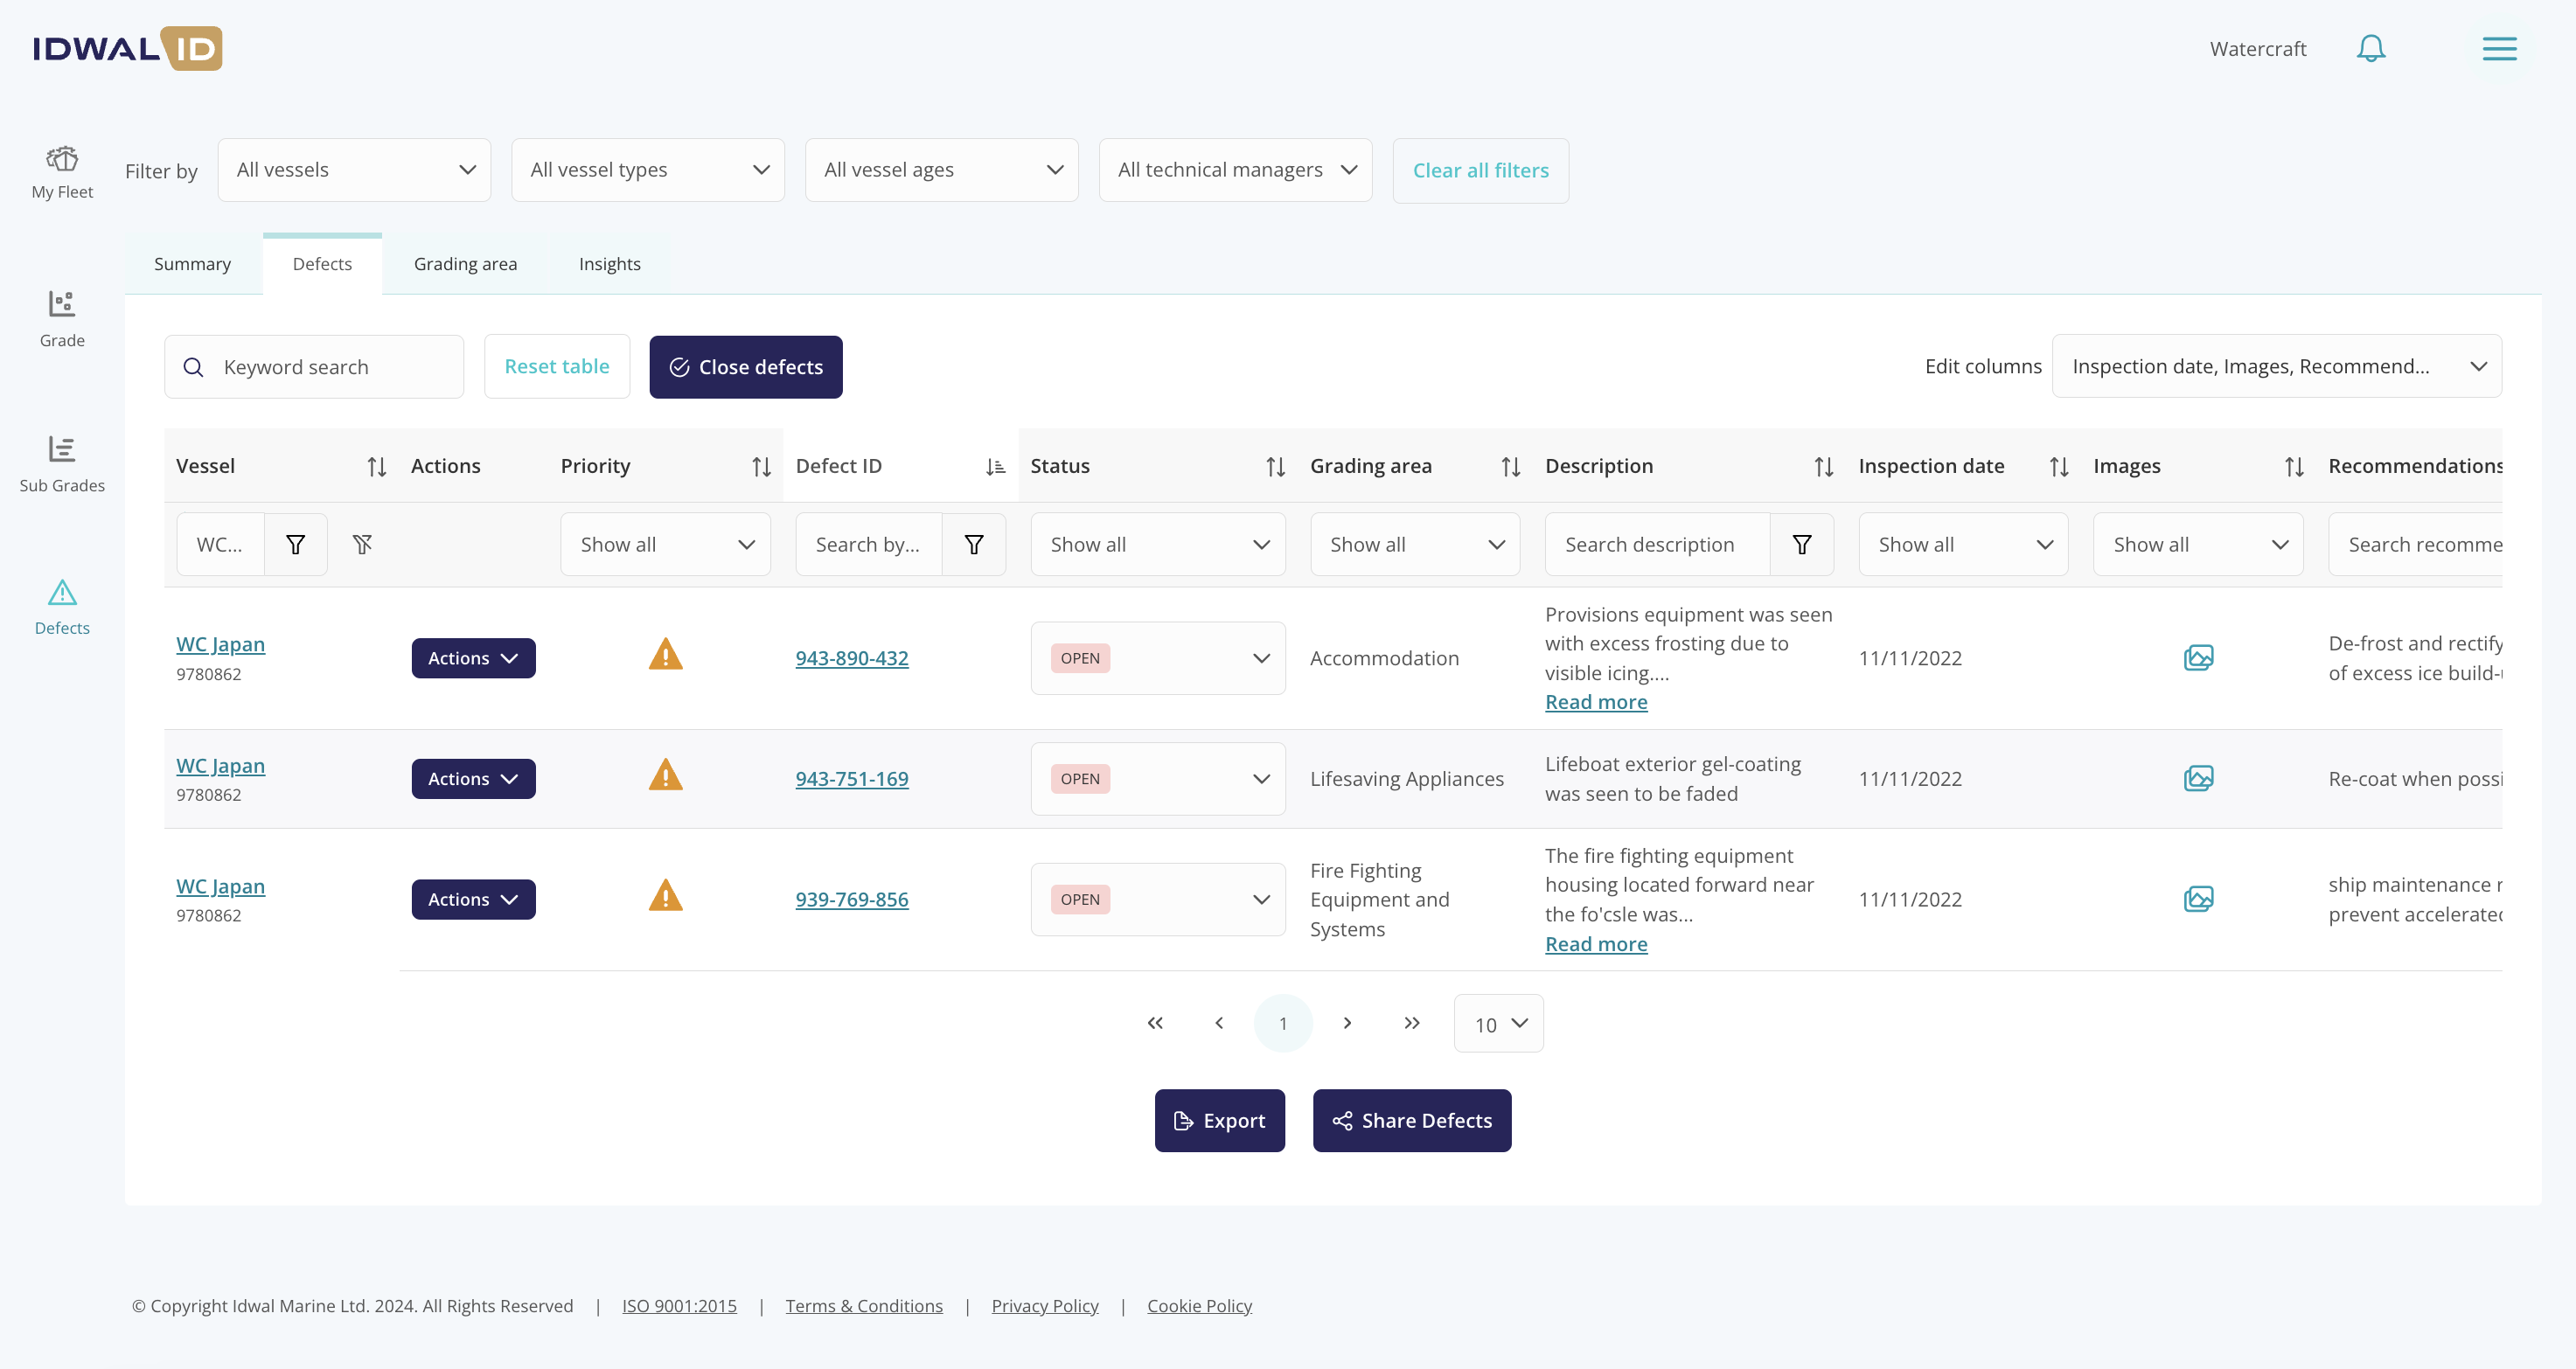Image resolution: width=2576 pixels, height=1369 pixels.
Task: Click the Share Defects button
Action: (1411, 1120)
